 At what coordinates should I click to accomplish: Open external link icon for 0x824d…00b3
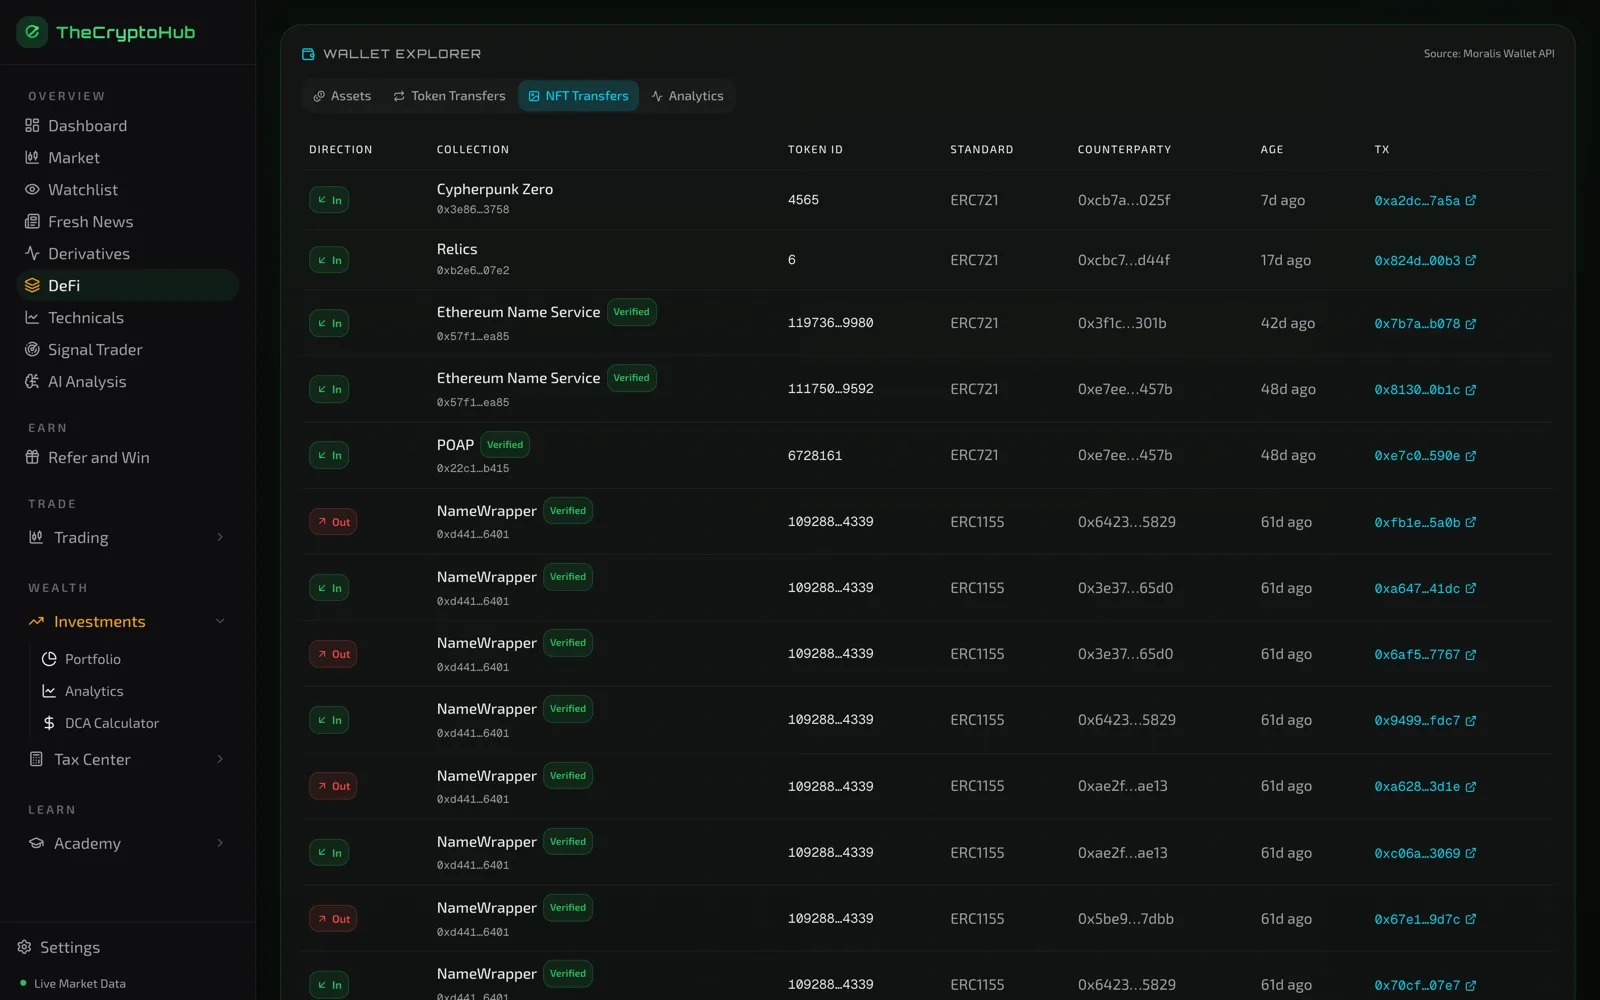click(x=1471, y=260)
